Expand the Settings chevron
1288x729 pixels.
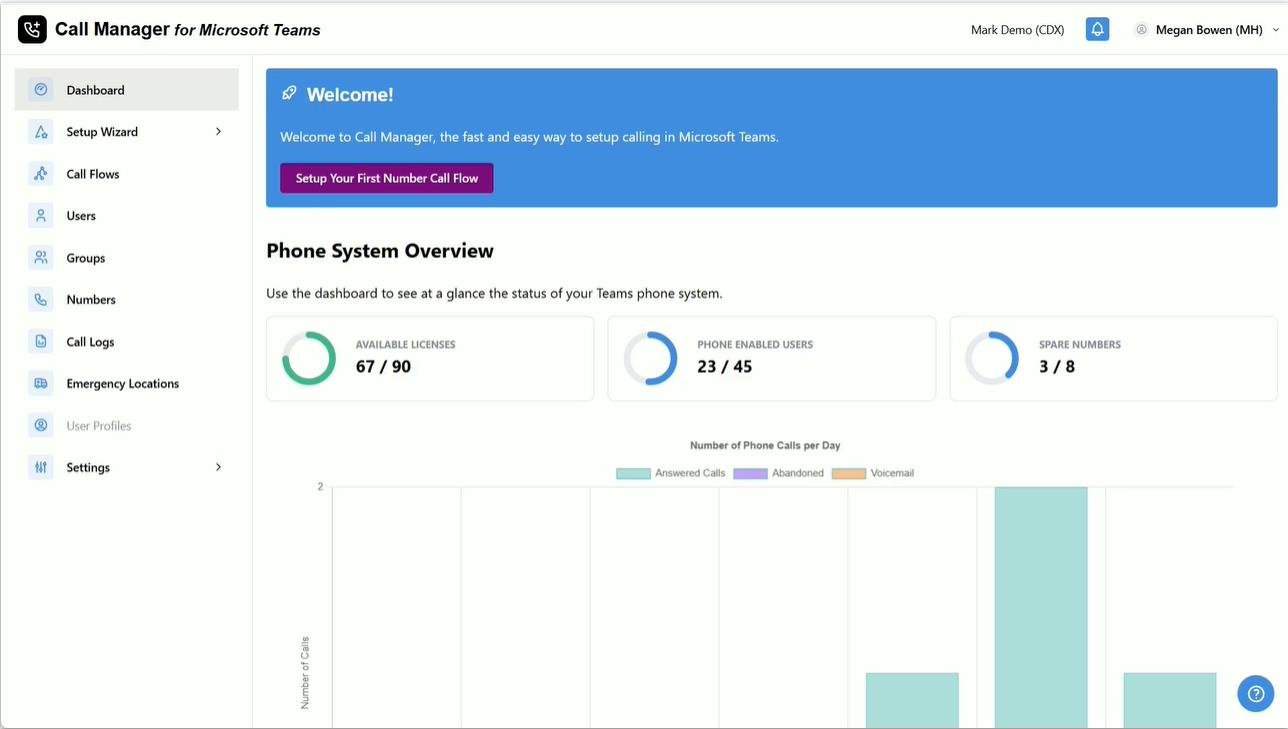[x=218, y=467]
